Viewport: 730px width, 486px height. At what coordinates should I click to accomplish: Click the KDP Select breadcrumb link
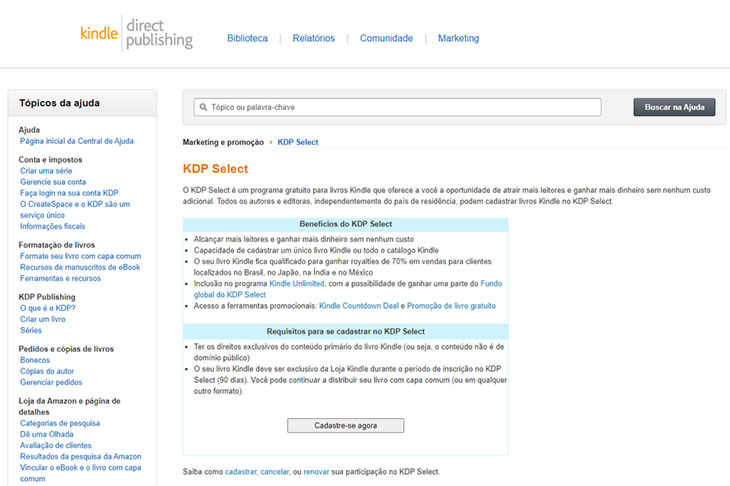click(297, 142)
